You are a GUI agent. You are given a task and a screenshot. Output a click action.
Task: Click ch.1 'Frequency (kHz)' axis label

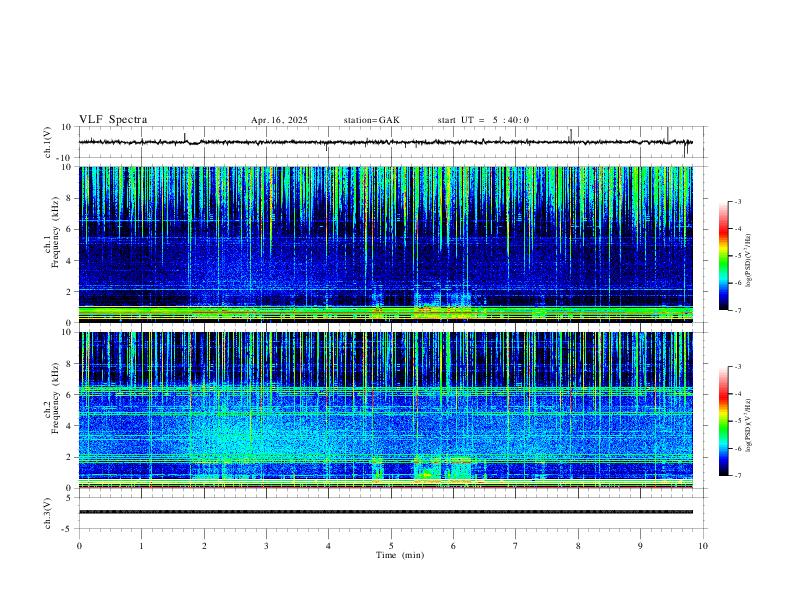pos(55,232)
